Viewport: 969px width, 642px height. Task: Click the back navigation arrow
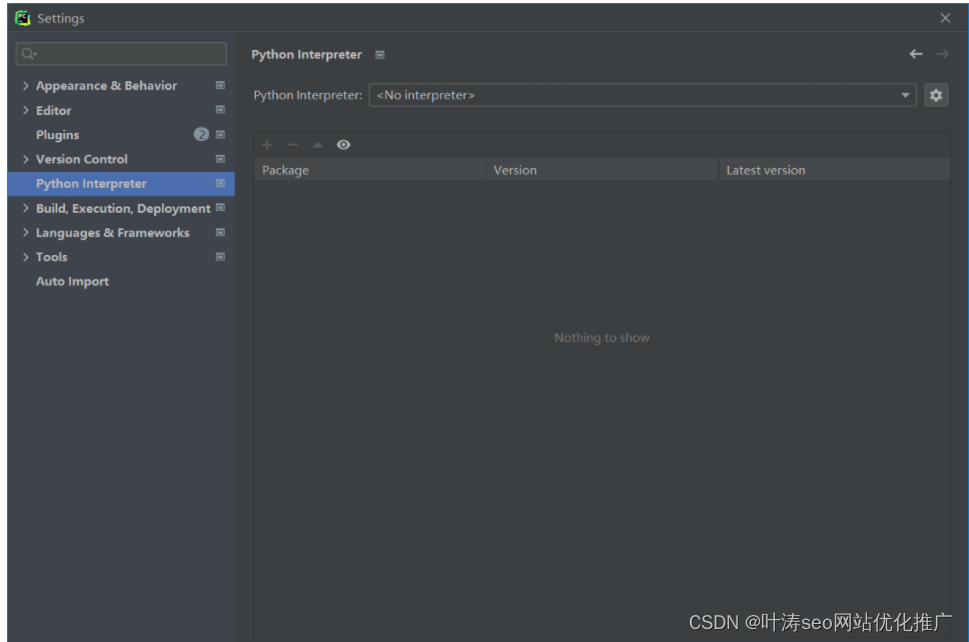pyautogui.click(x=916, y=55)
